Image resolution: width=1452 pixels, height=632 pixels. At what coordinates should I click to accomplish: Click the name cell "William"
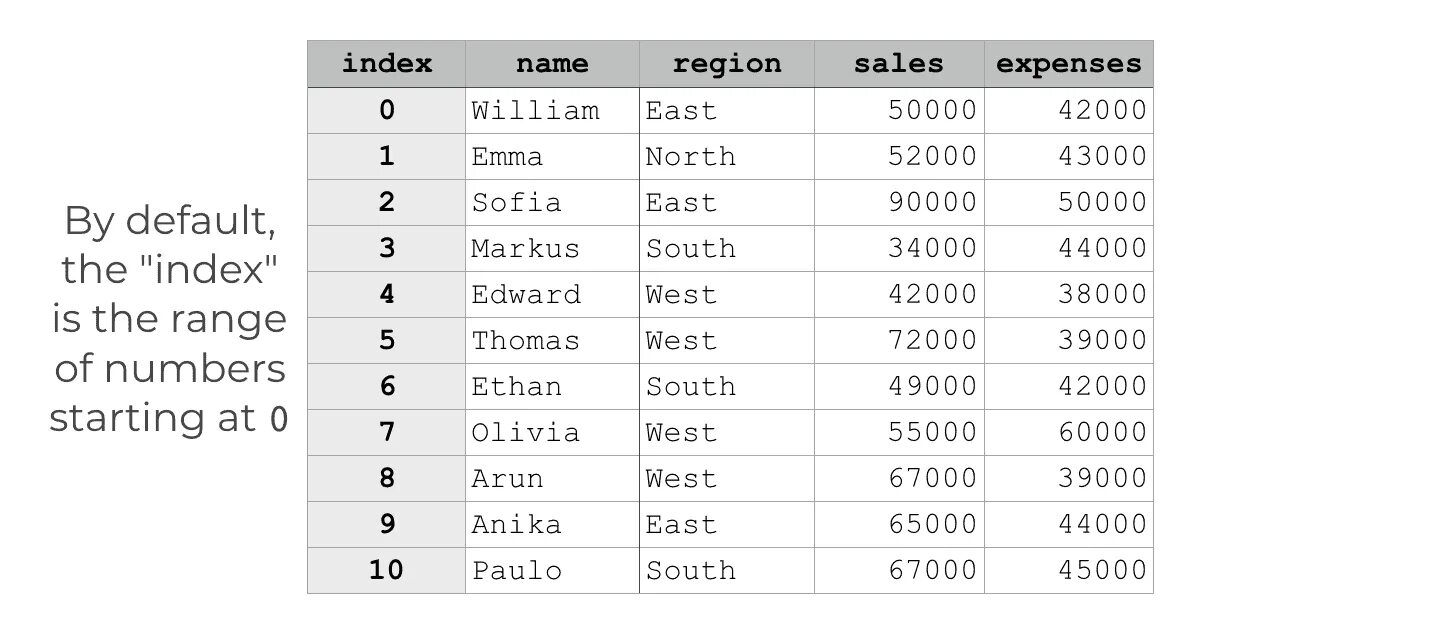[x=552, y=110]
